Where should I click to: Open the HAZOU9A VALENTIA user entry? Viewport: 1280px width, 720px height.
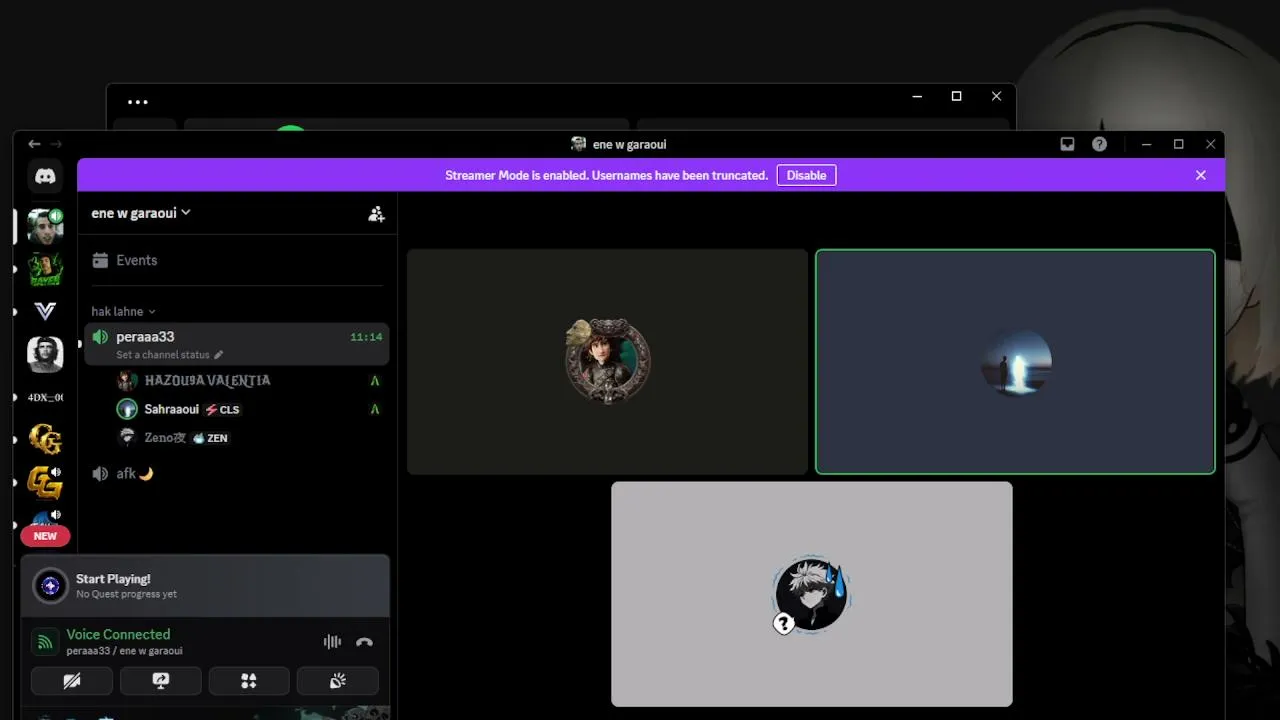[x=248, y=381]
